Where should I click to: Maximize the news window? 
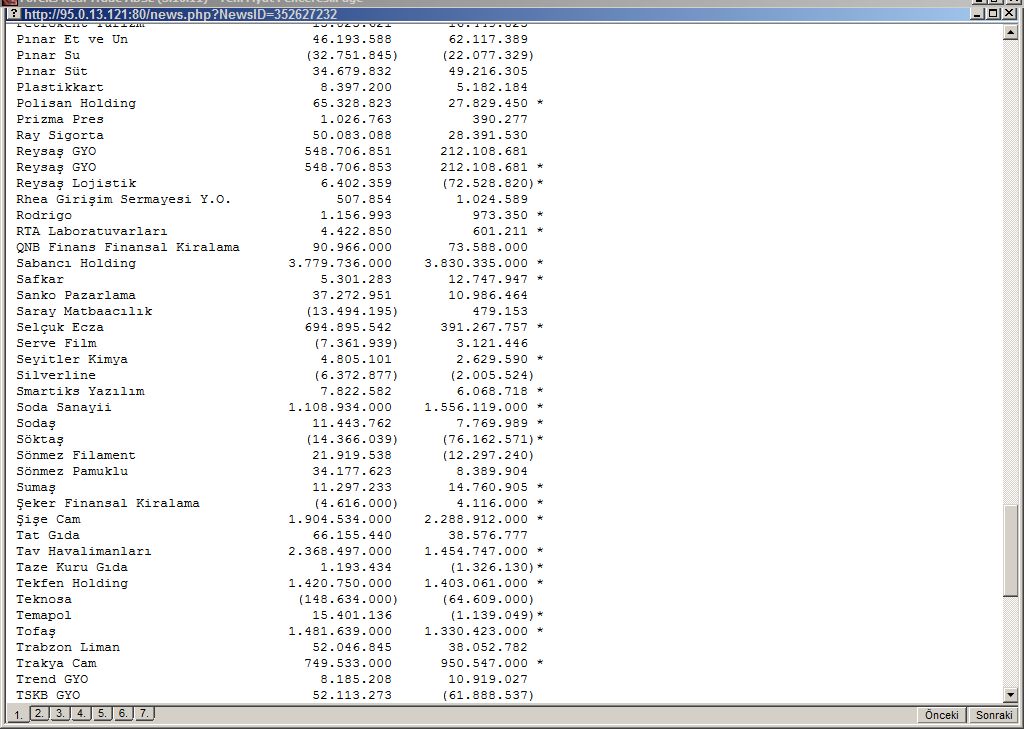pyautogui.click(x=992, y=14)
